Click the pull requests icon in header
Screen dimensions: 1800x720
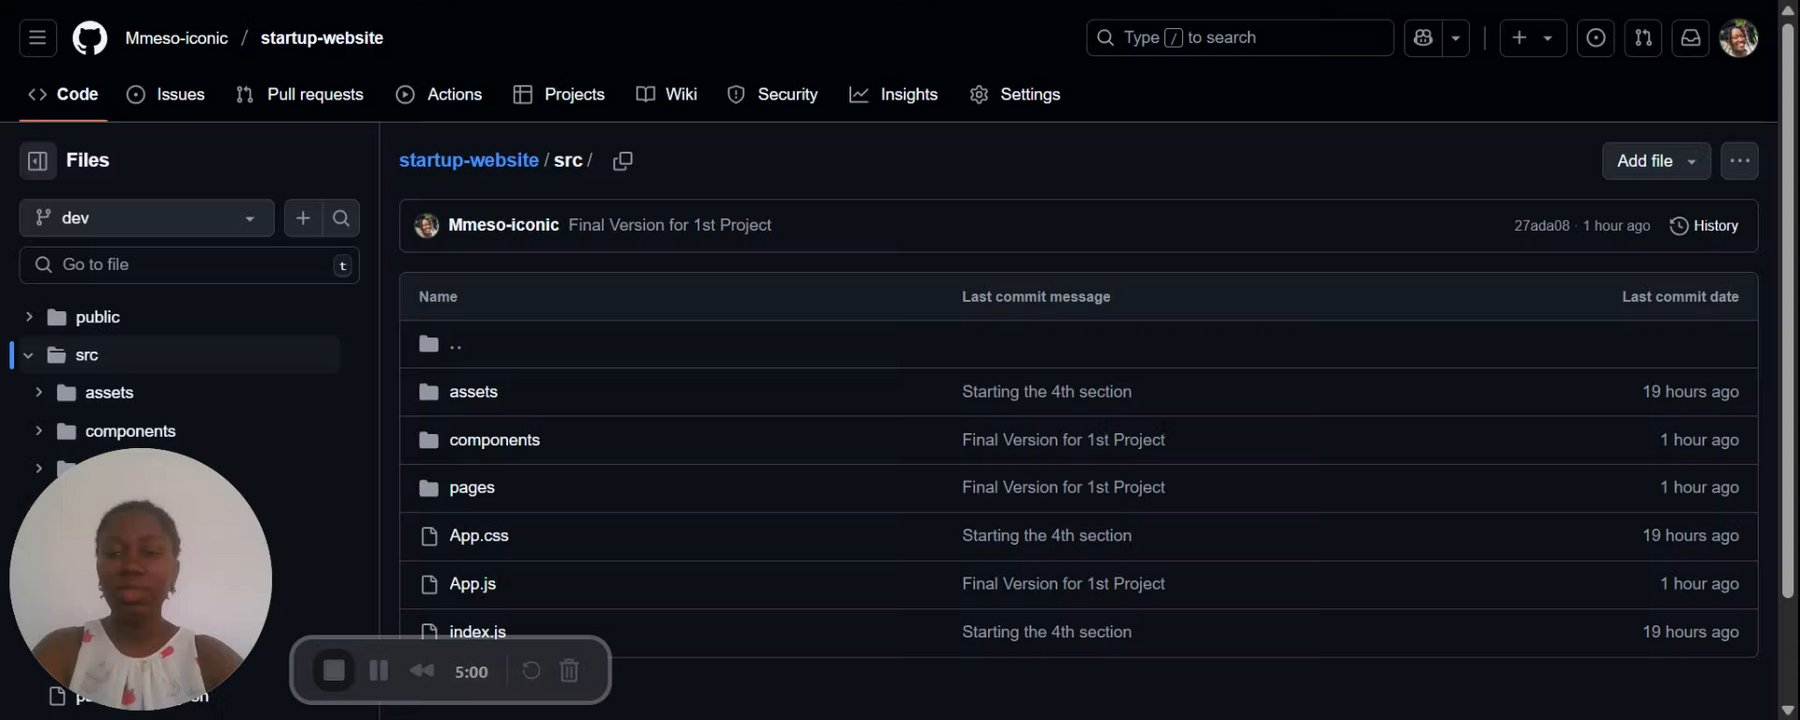(1643, 38)
